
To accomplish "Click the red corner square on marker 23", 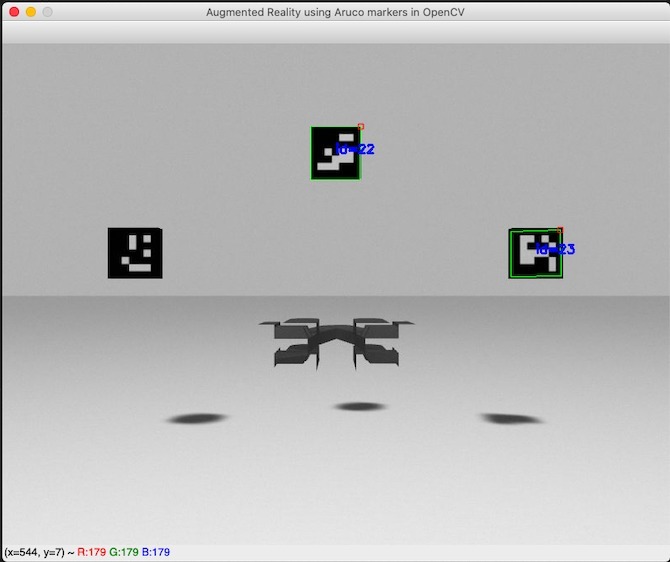I will [x=560, y=230].
